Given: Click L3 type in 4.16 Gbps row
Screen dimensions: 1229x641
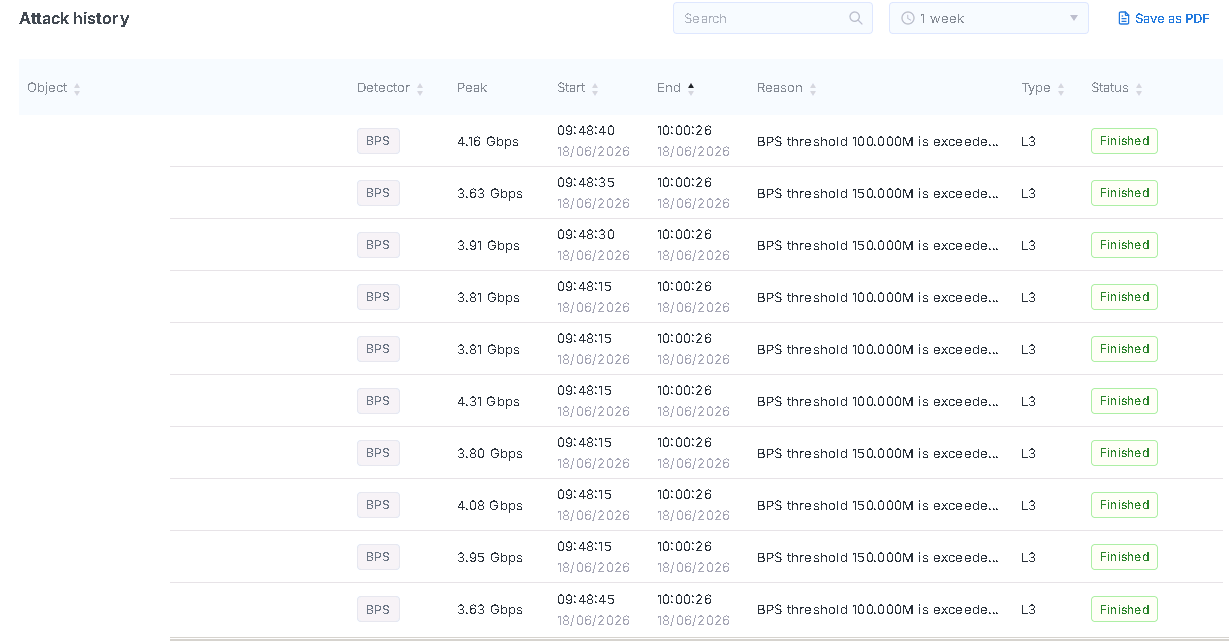Looking at the screenshot, I should [1028, 142].
